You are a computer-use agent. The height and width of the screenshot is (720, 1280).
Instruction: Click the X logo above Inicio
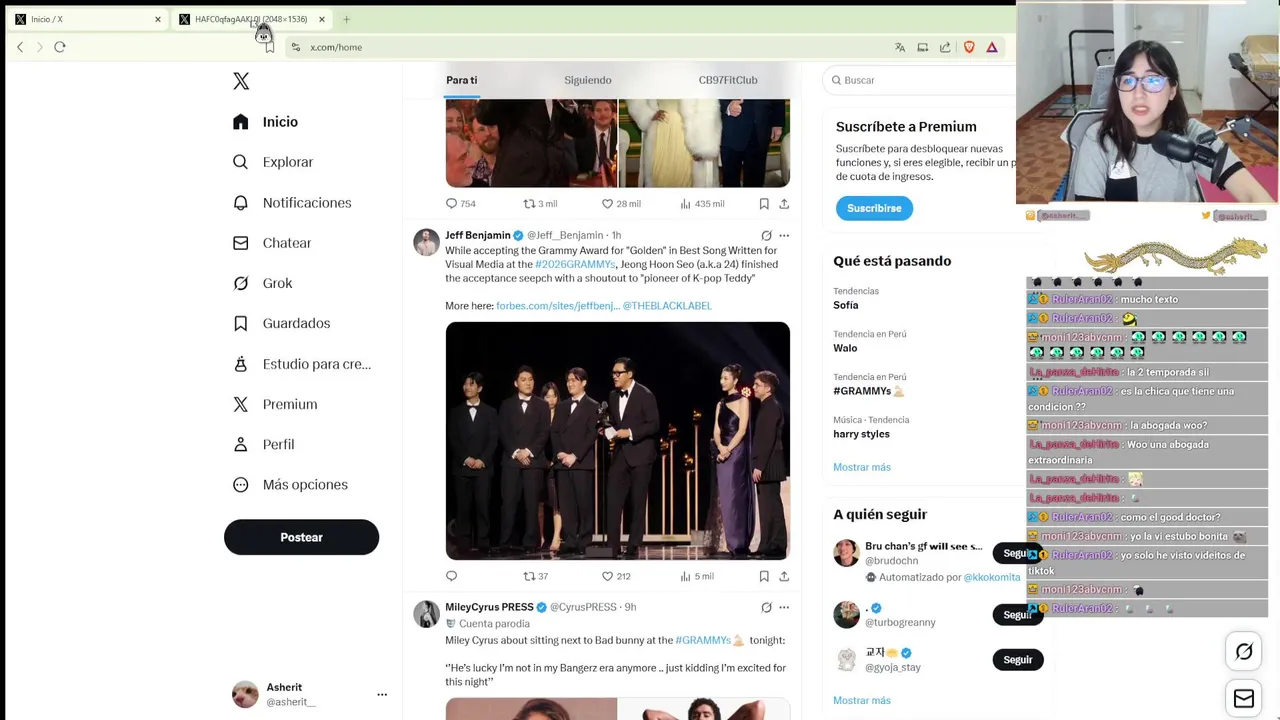coord(241,81)
